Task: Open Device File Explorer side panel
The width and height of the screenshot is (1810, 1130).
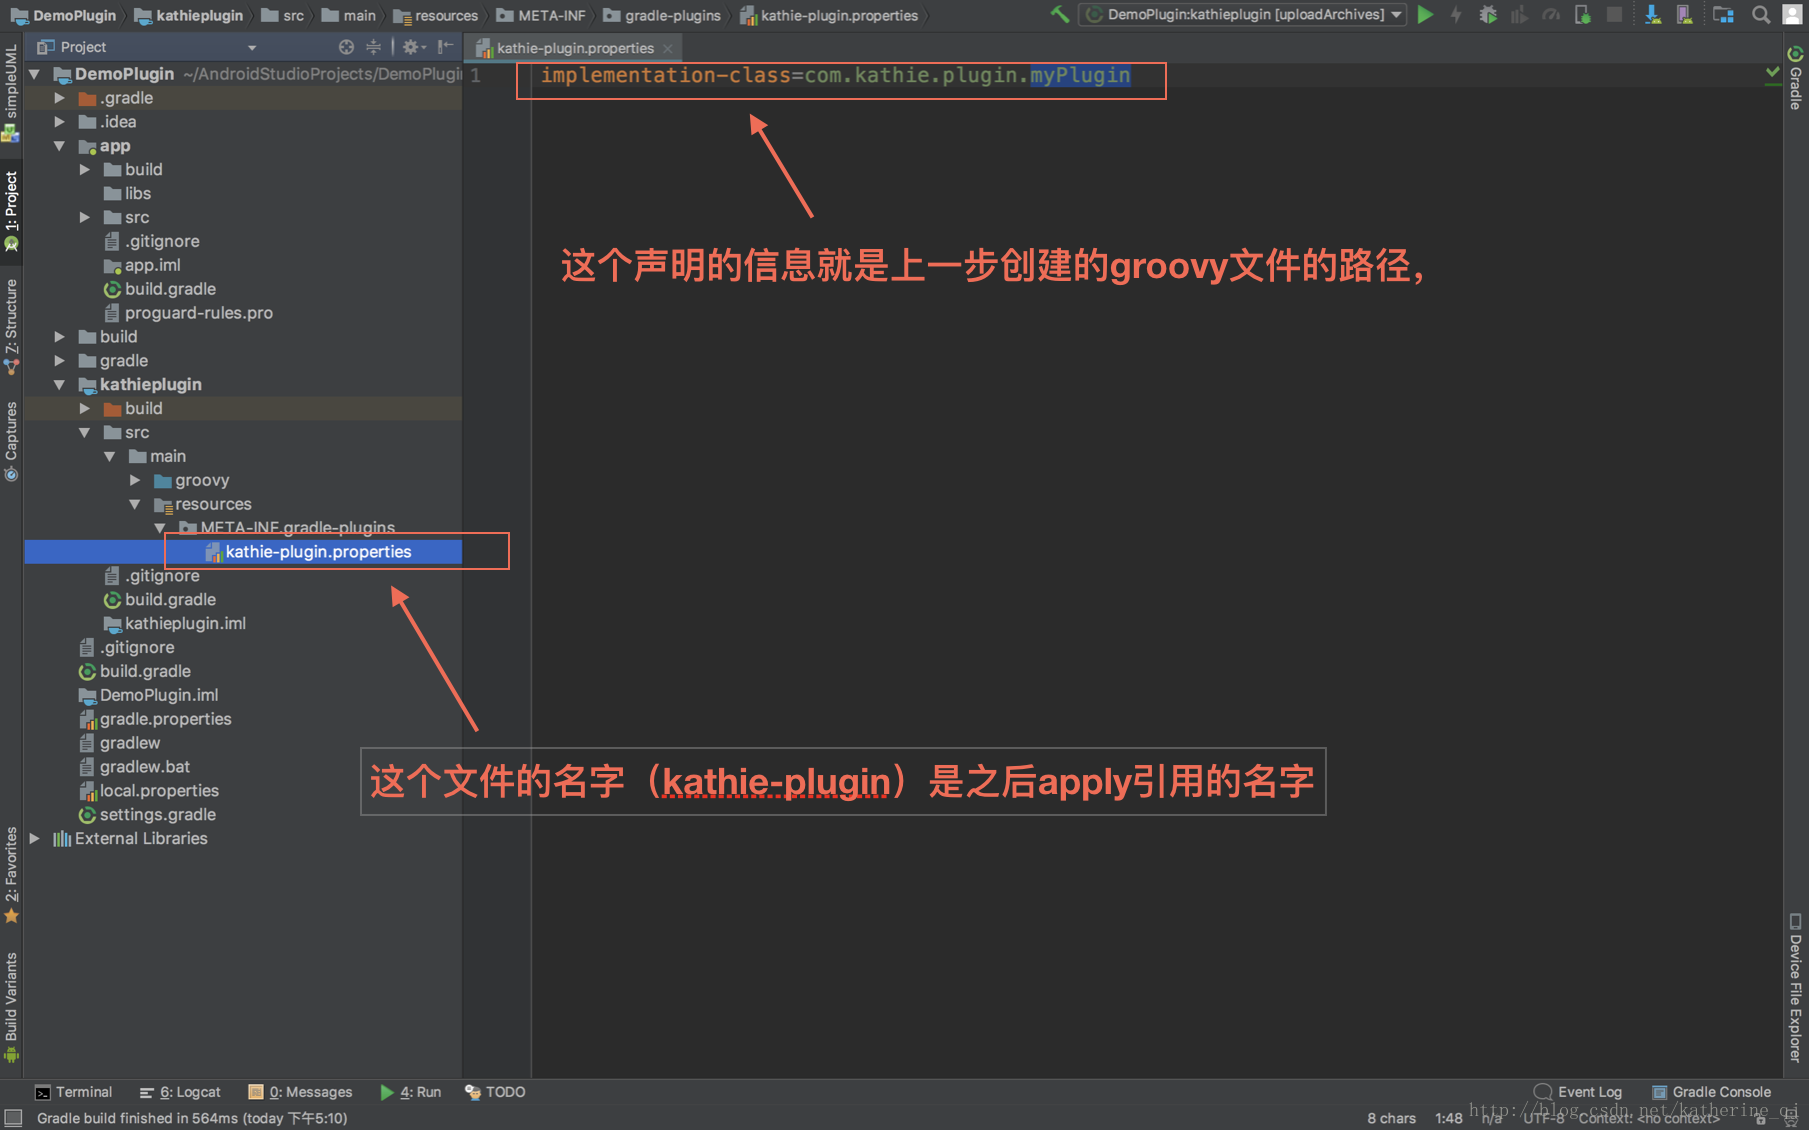Action: pos(1796,987)
